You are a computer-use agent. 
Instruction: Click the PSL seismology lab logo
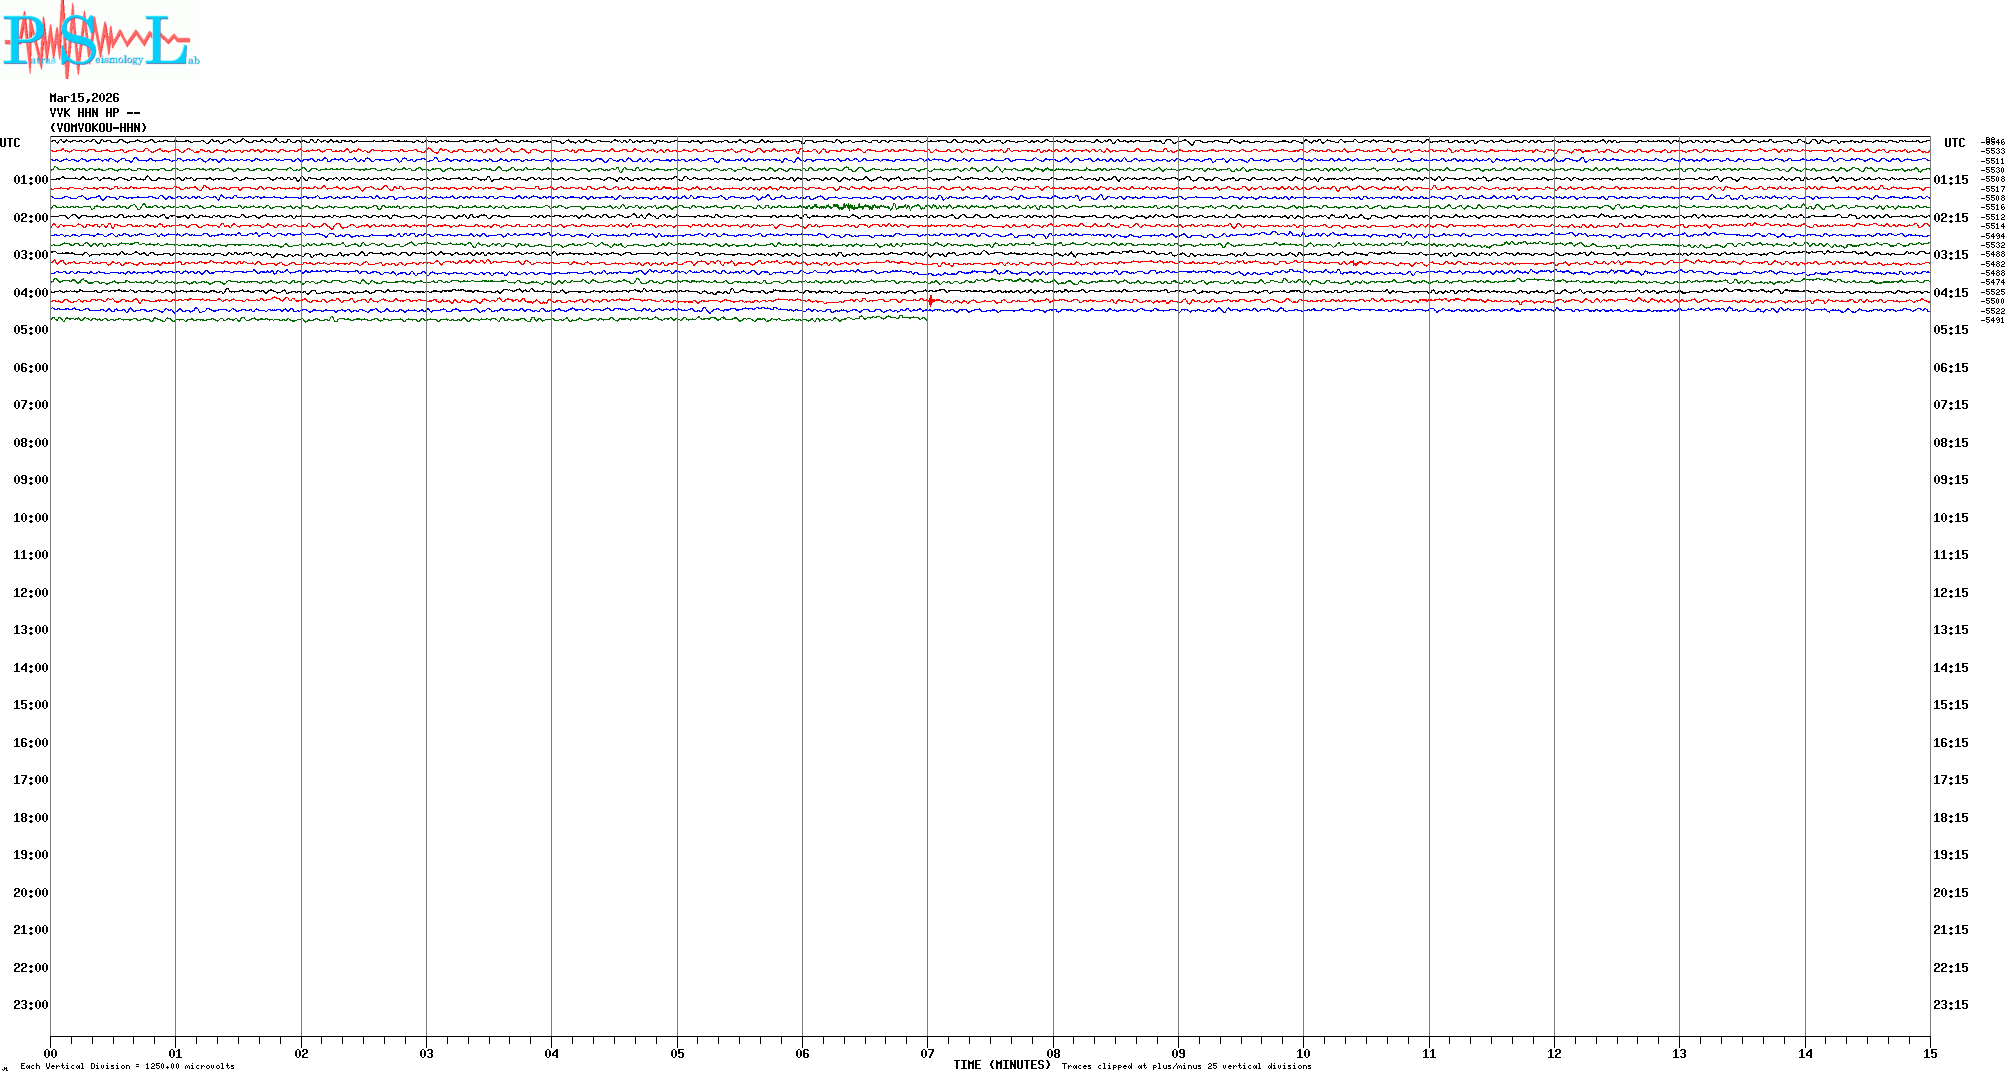[100, 38]
